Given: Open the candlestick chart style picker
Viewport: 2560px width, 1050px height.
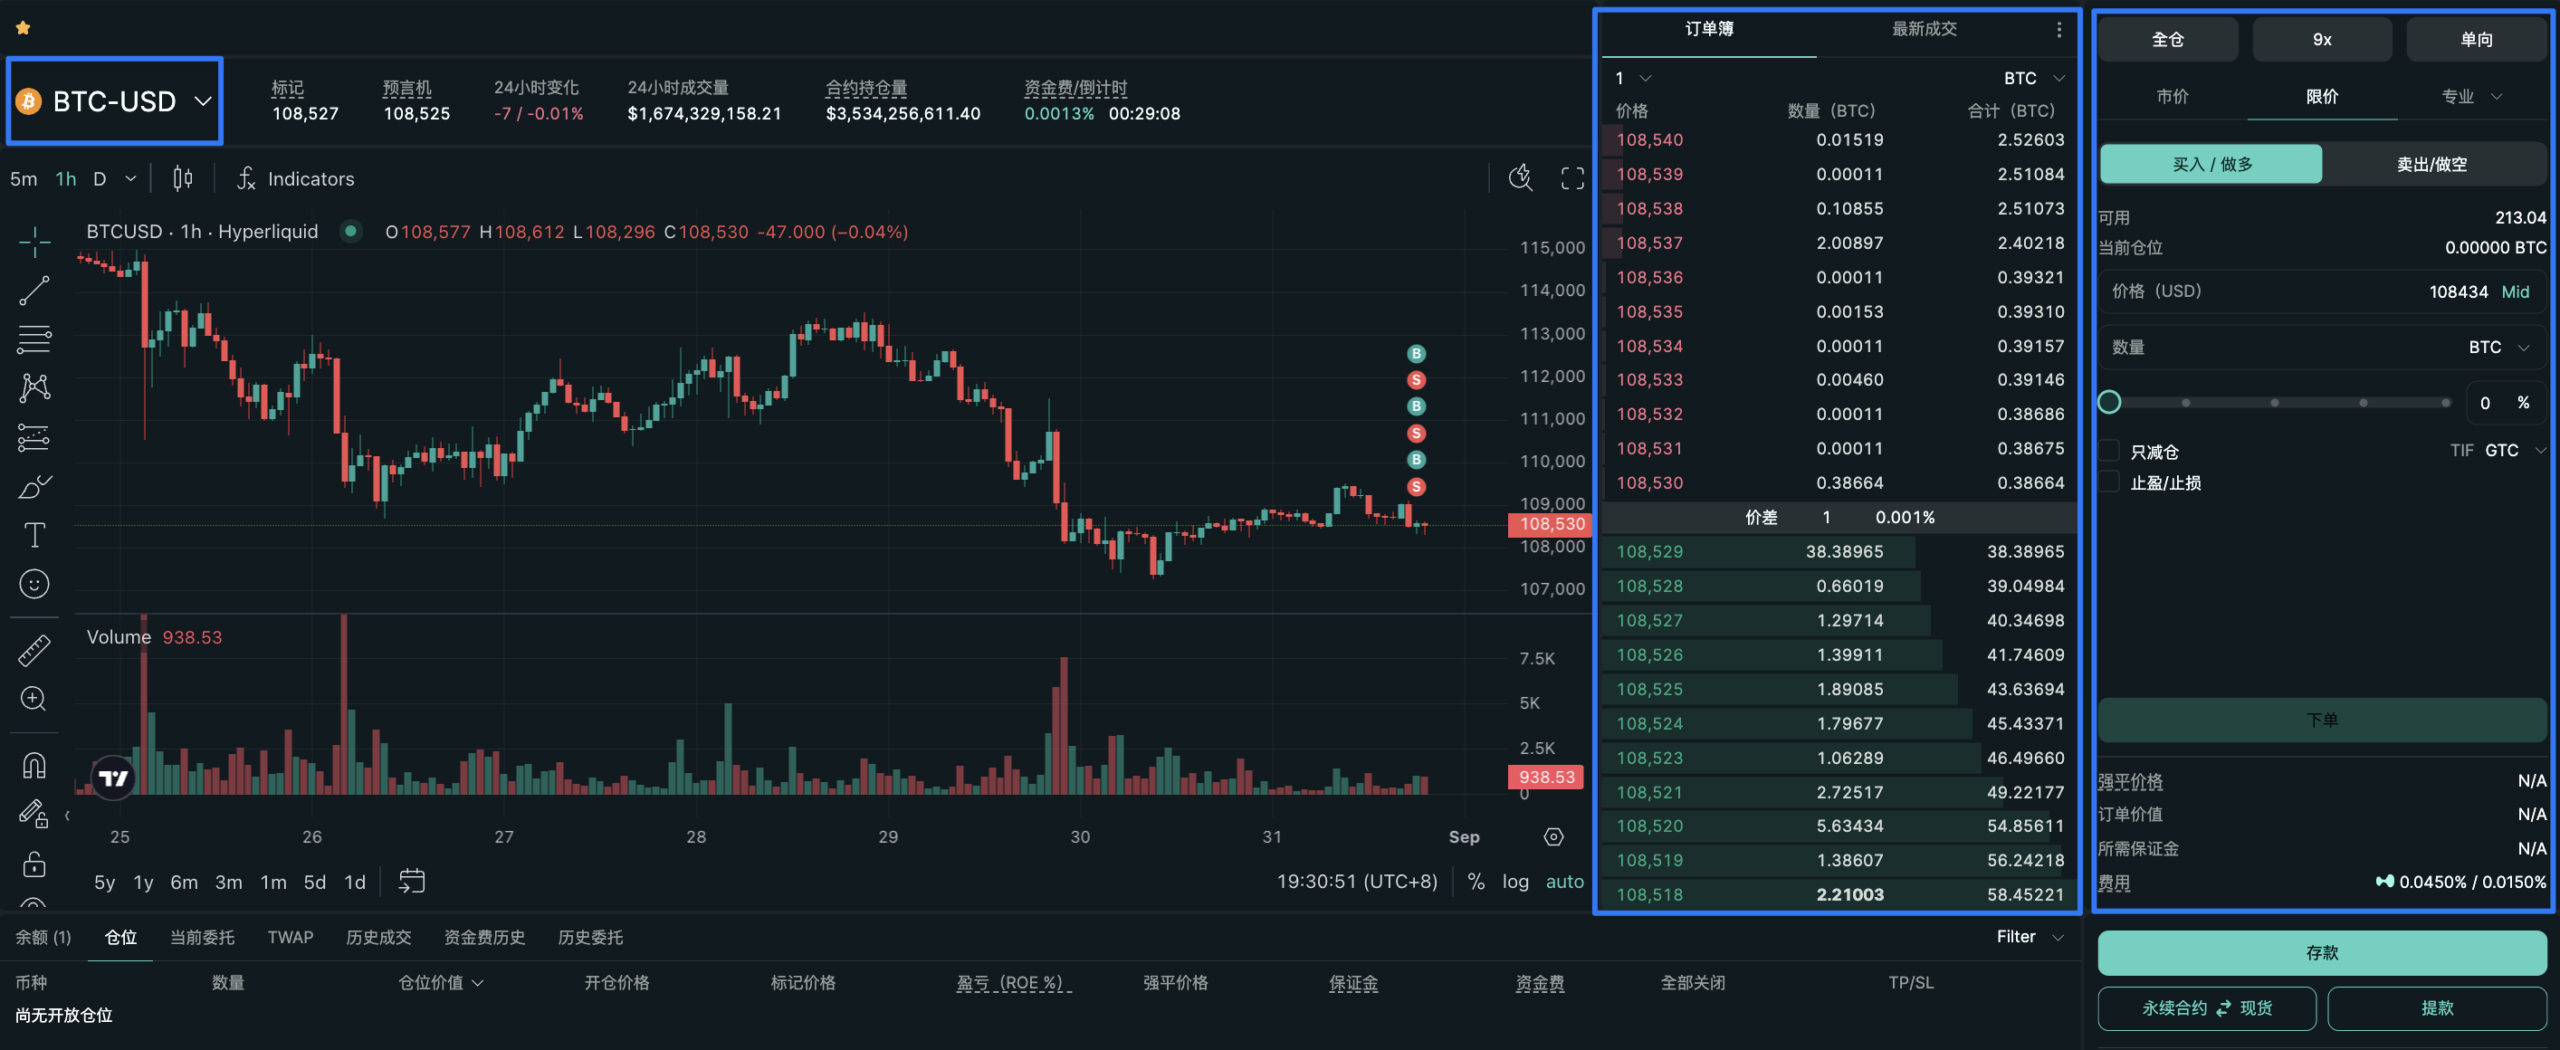Looking at the screenshot, I should tap(182, 179).
